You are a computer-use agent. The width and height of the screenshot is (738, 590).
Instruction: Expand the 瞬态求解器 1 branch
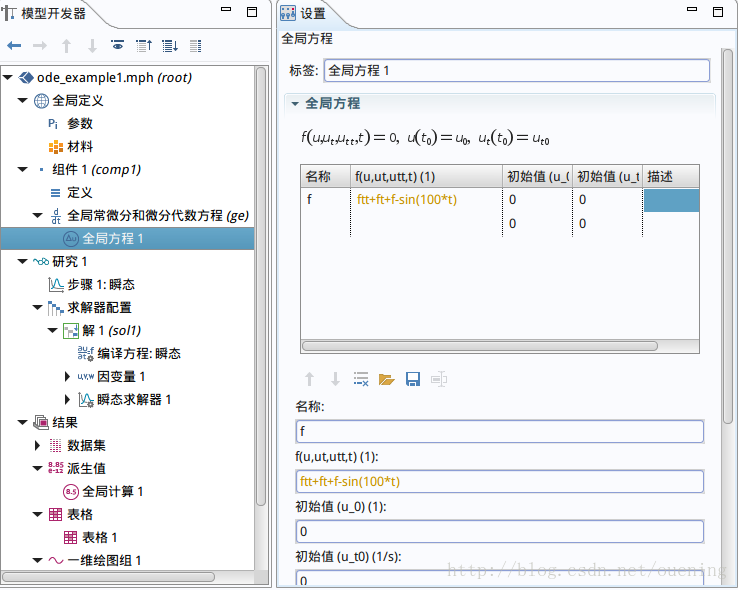tap(67, 399)
